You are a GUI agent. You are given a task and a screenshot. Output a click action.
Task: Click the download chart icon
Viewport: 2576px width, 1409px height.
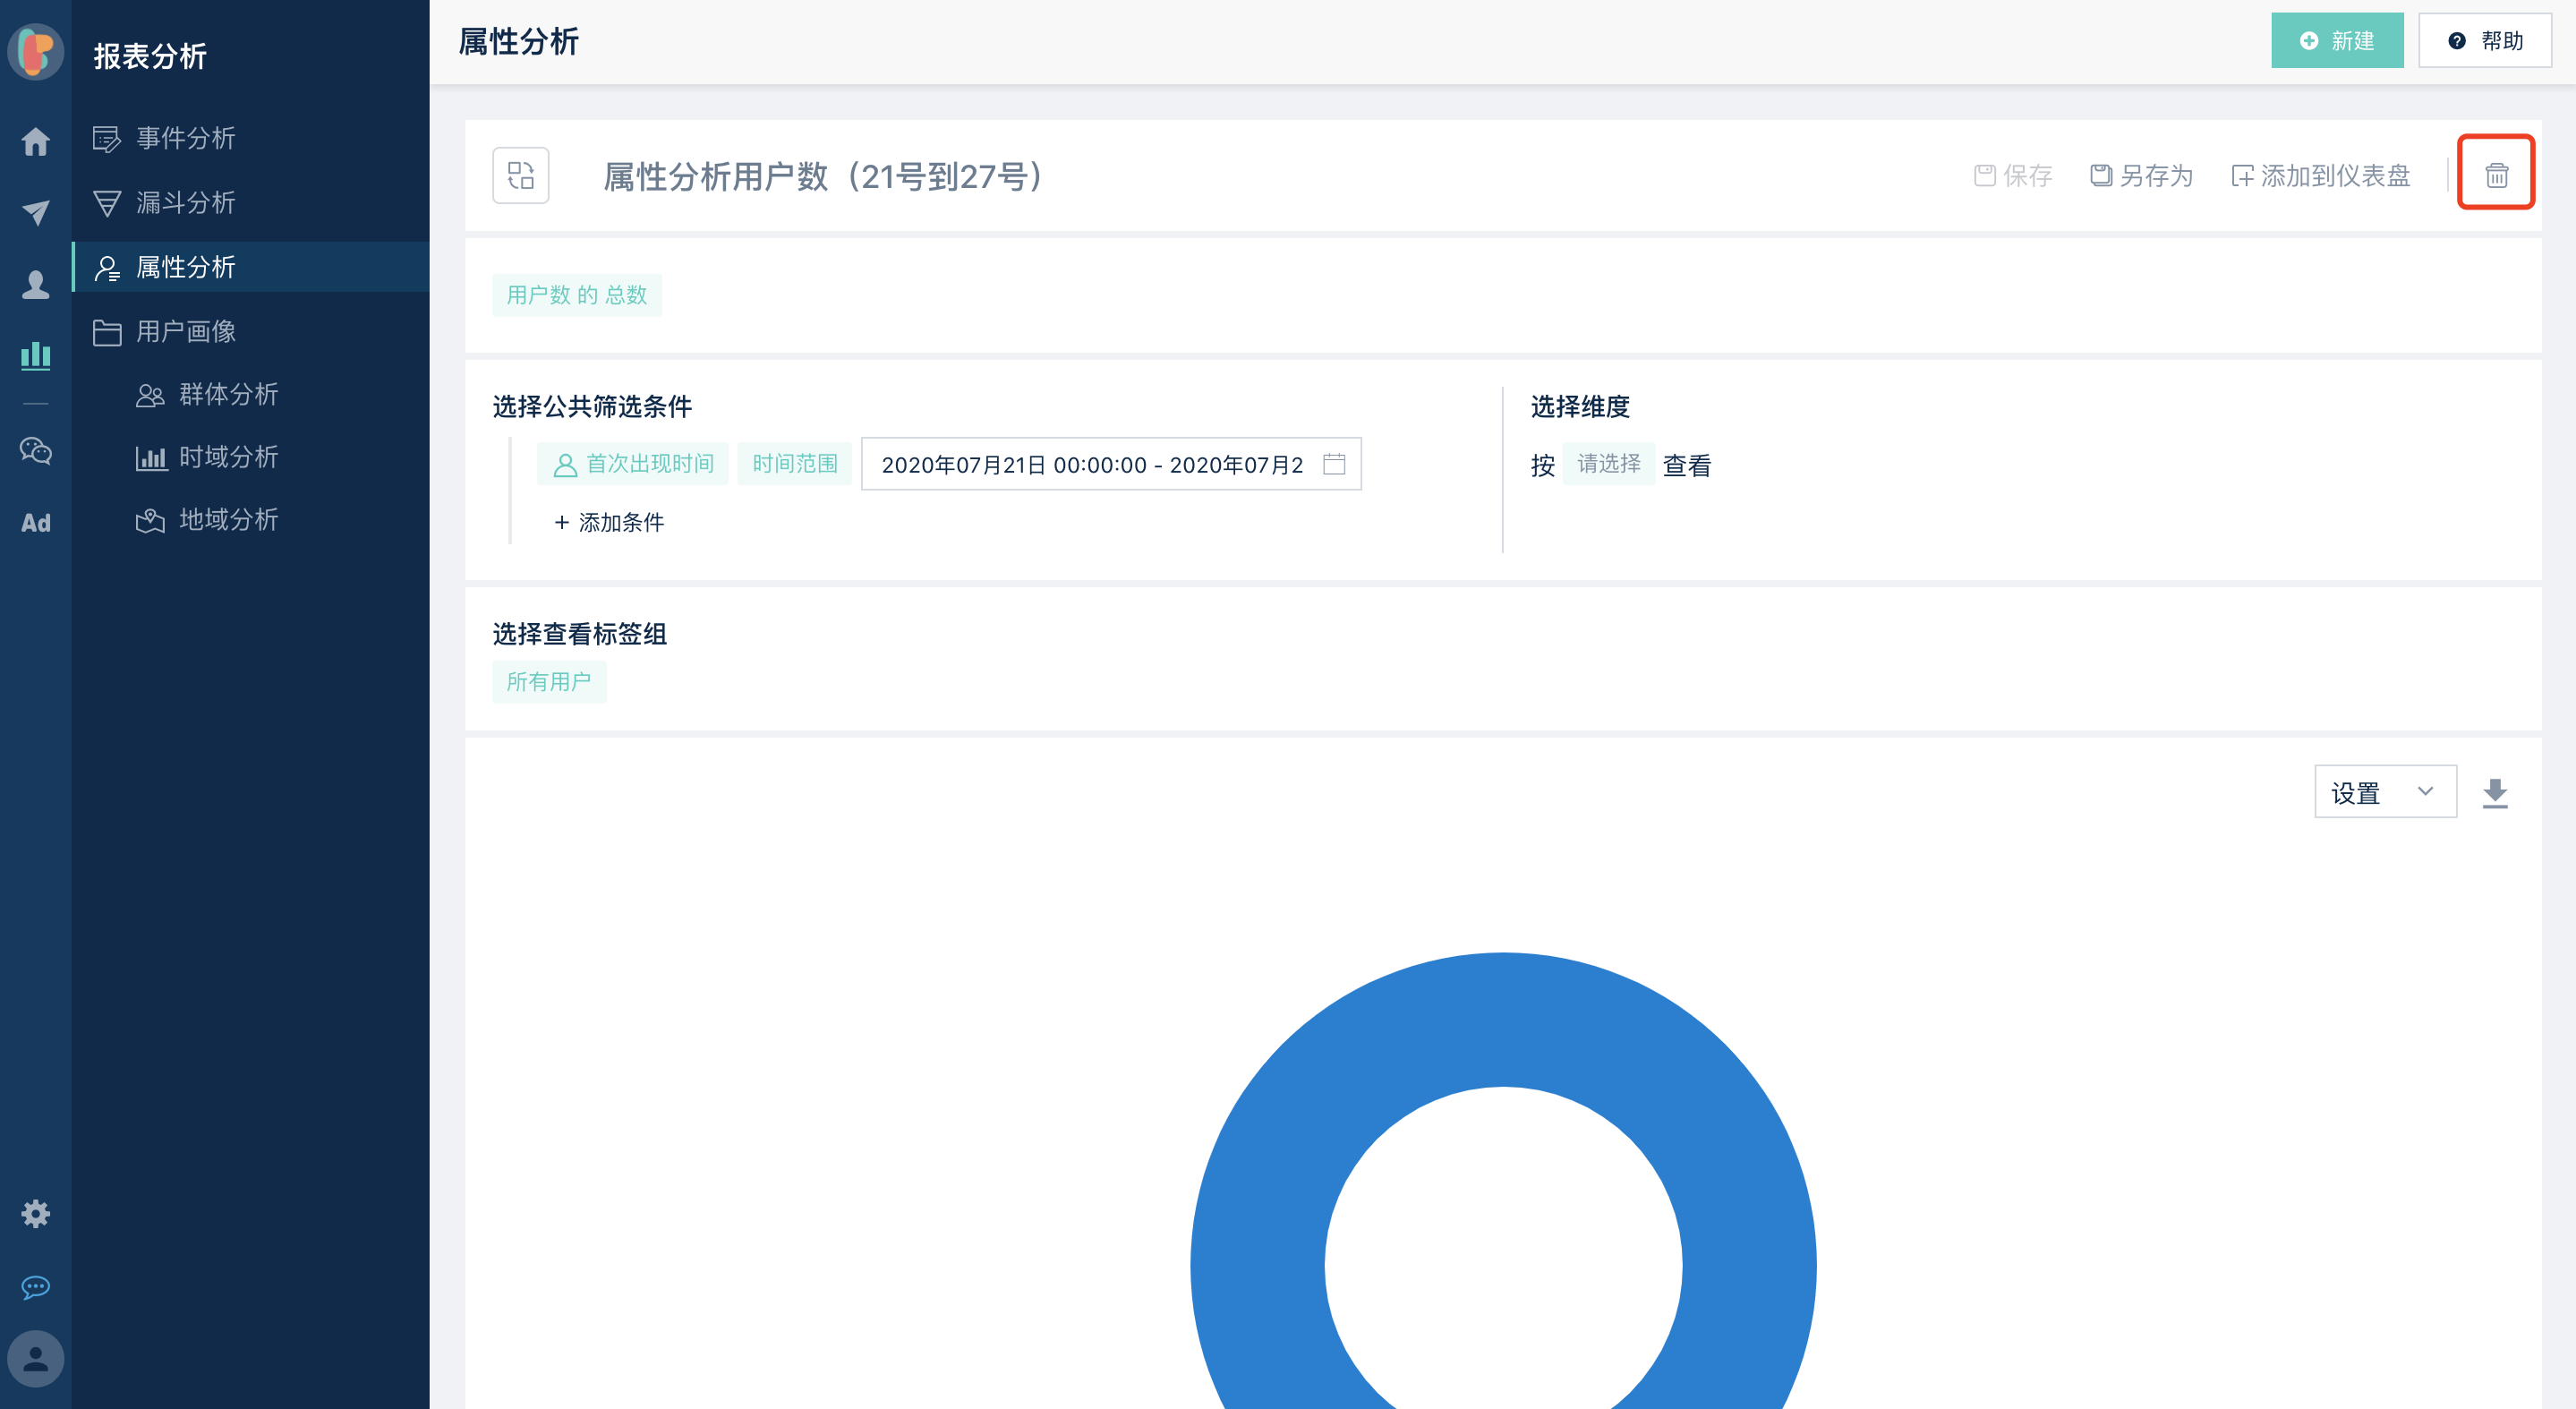pos(2494,793)
